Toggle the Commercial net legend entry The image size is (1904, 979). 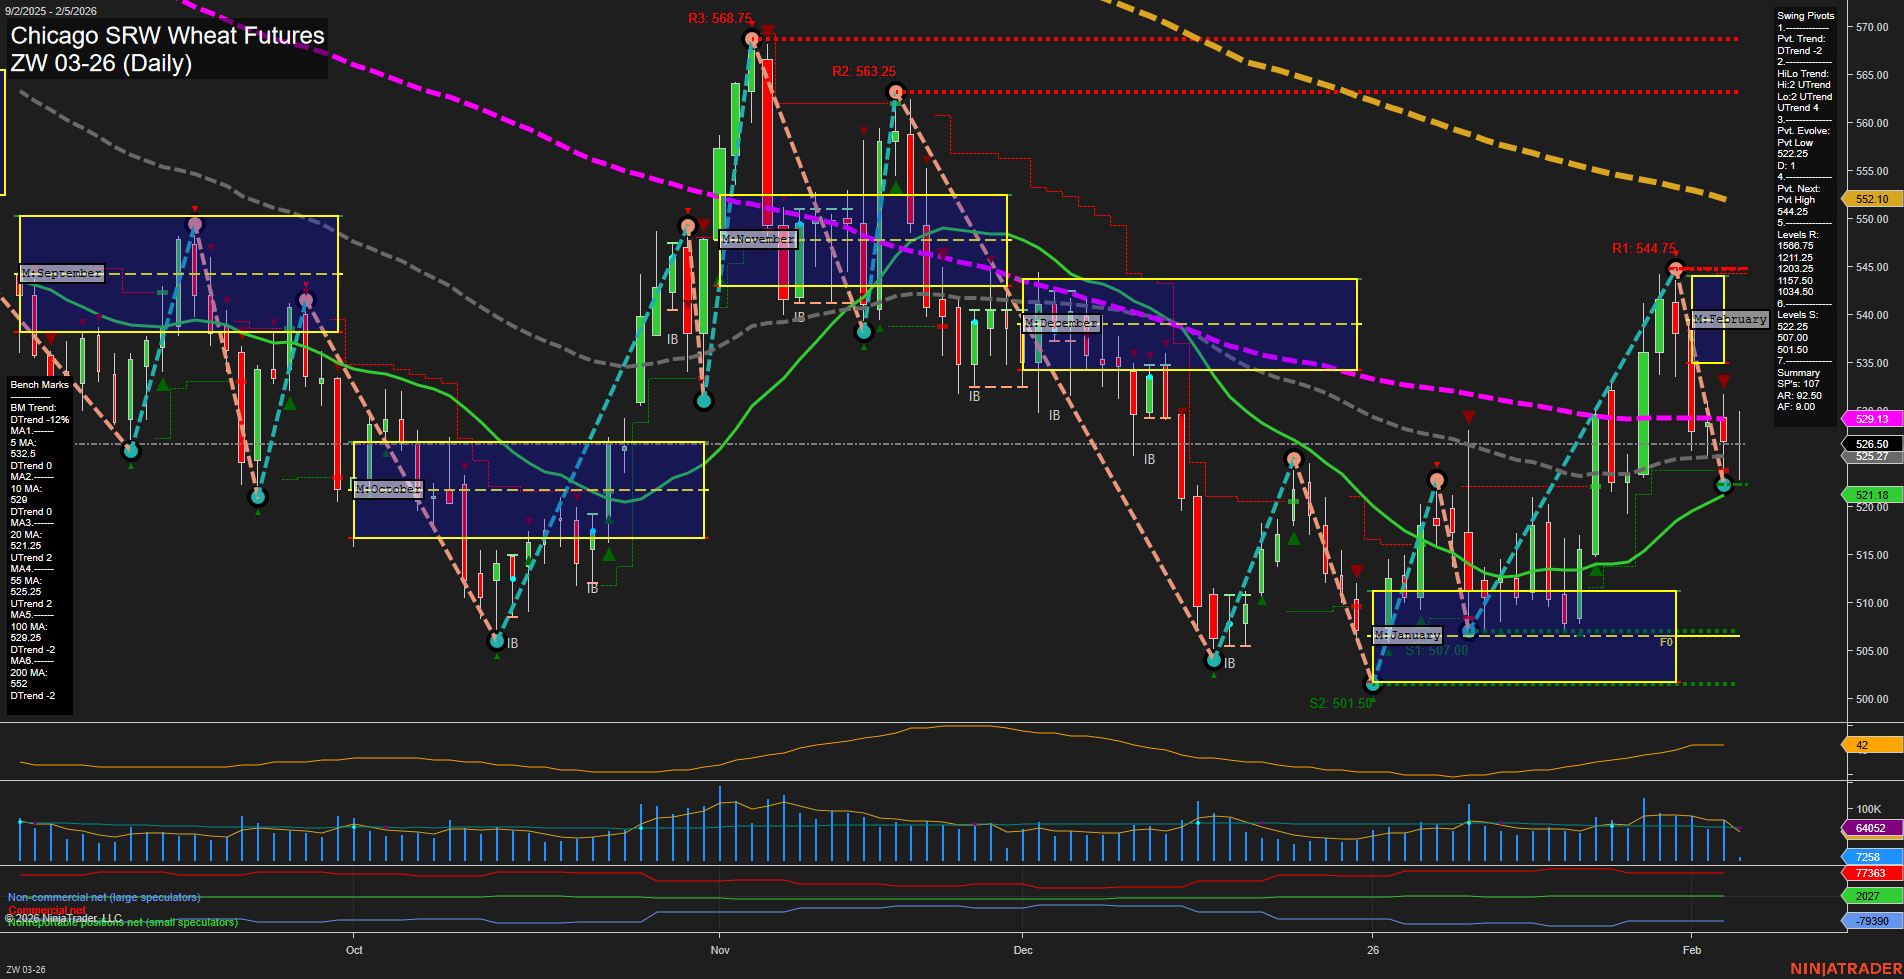[x=48, y=908]
